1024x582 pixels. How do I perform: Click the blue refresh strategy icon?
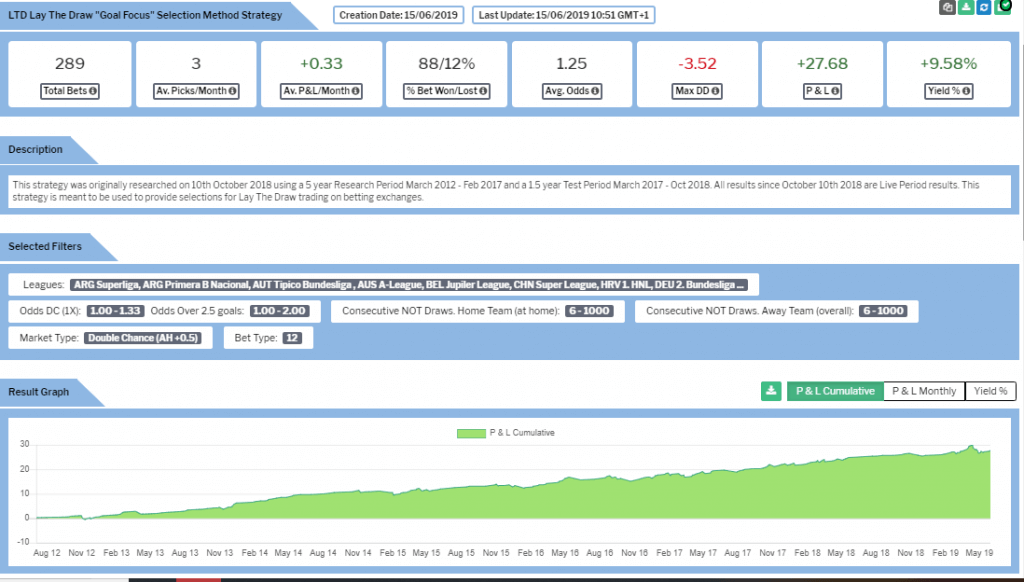(x=983, y=8)
